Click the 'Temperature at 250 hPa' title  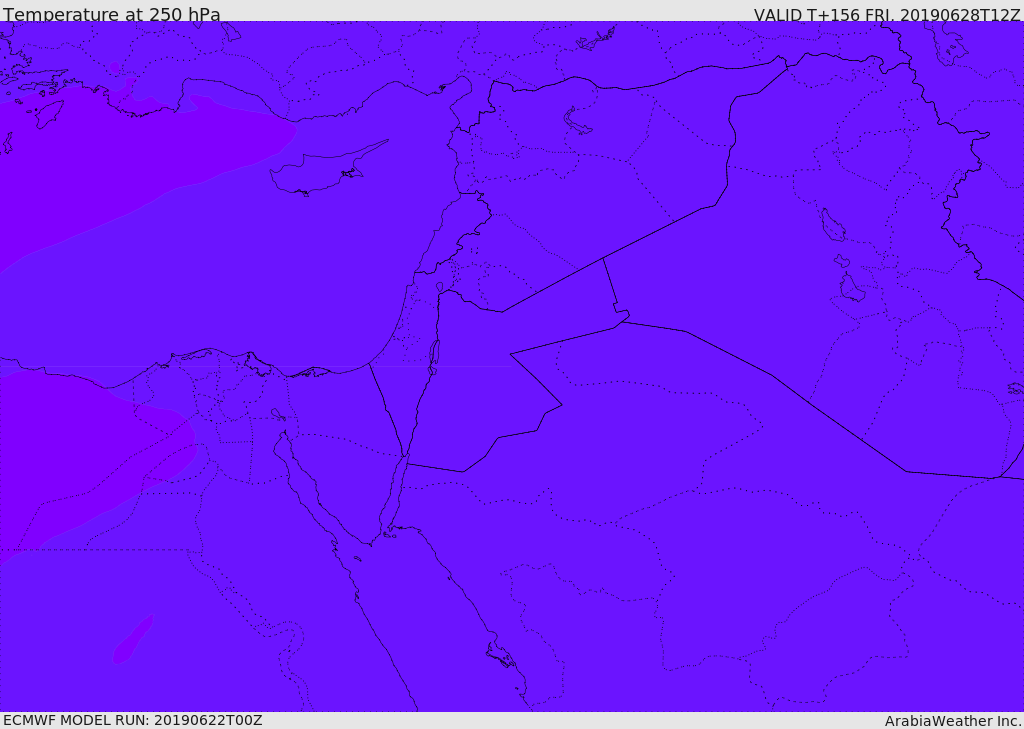112,14
